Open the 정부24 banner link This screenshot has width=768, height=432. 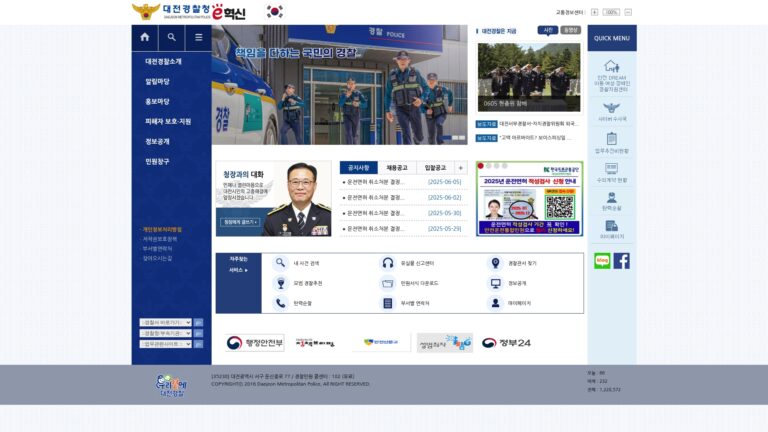506,343
